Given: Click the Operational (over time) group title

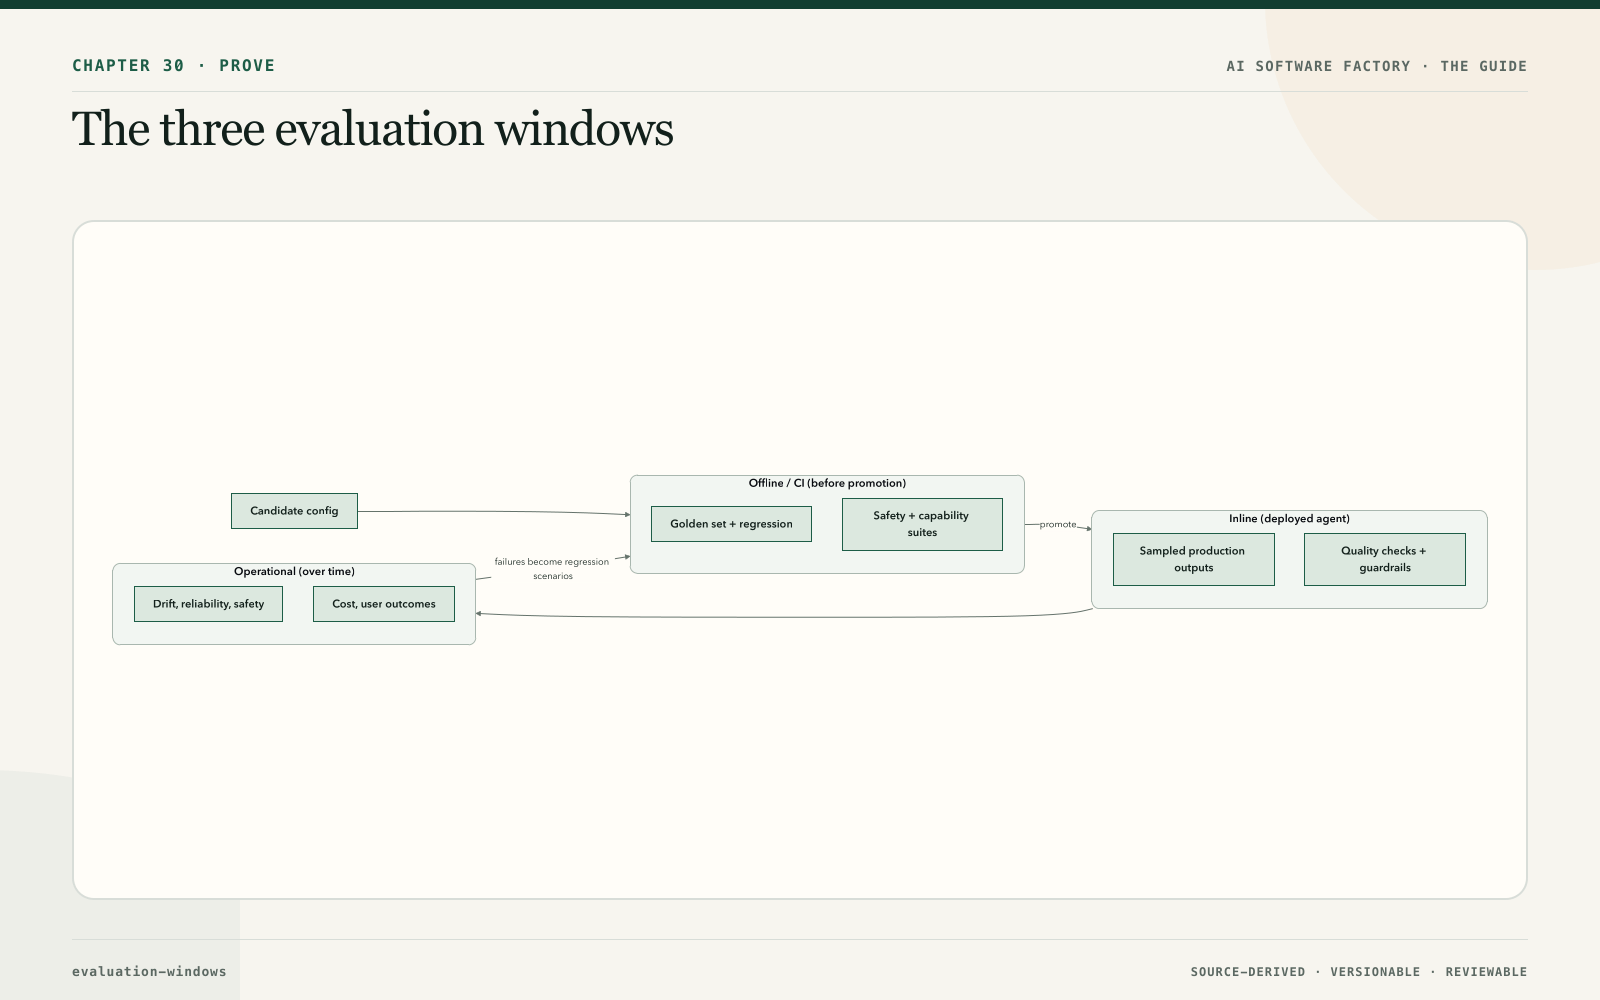Looking at the screenshot, I should (294, 572).
